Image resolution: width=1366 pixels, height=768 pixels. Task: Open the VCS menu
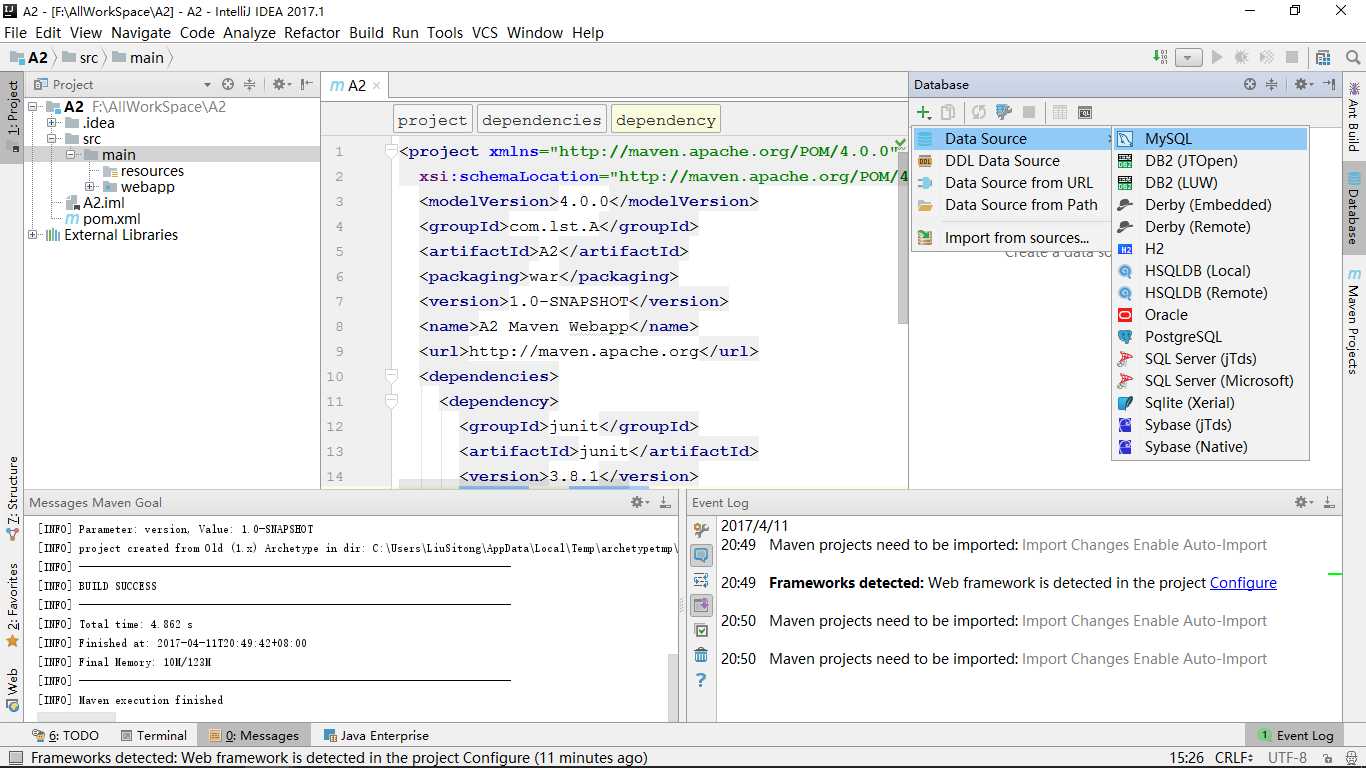pos(485,32)
